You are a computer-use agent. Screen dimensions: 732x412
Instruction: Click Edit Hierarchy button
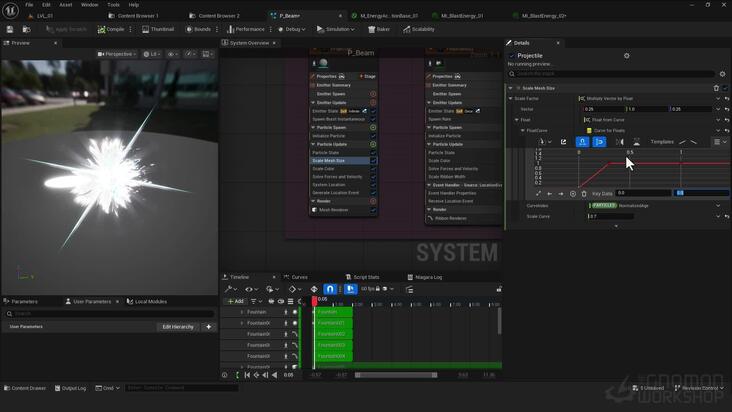[x=178, y=327]
